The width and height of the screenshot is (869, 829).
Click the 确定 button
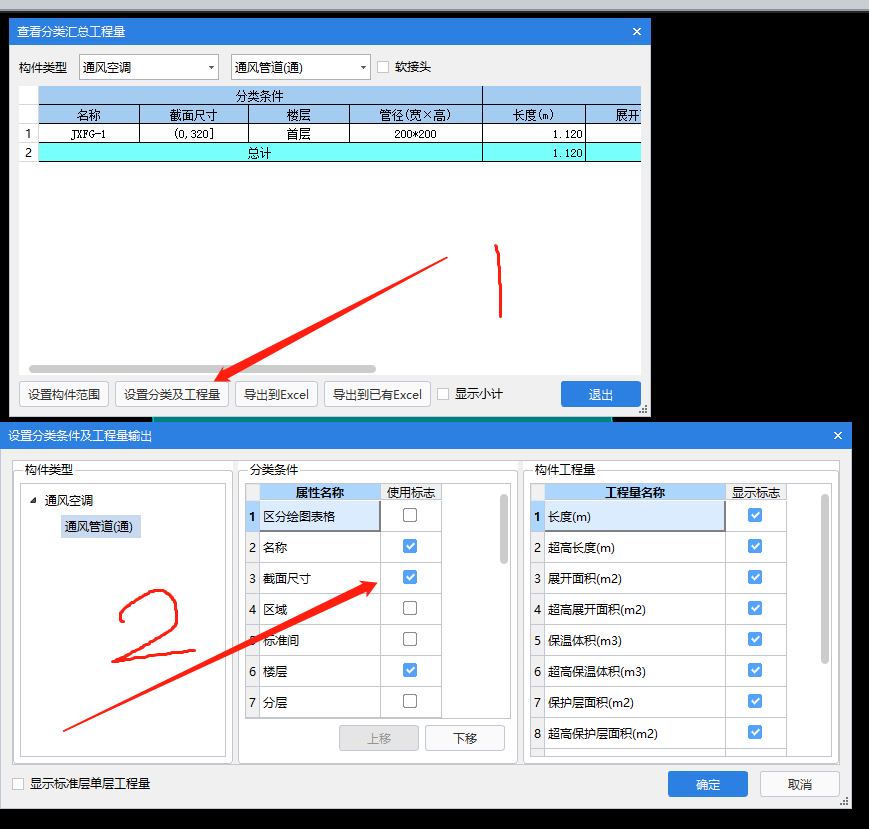coord(708,784)
